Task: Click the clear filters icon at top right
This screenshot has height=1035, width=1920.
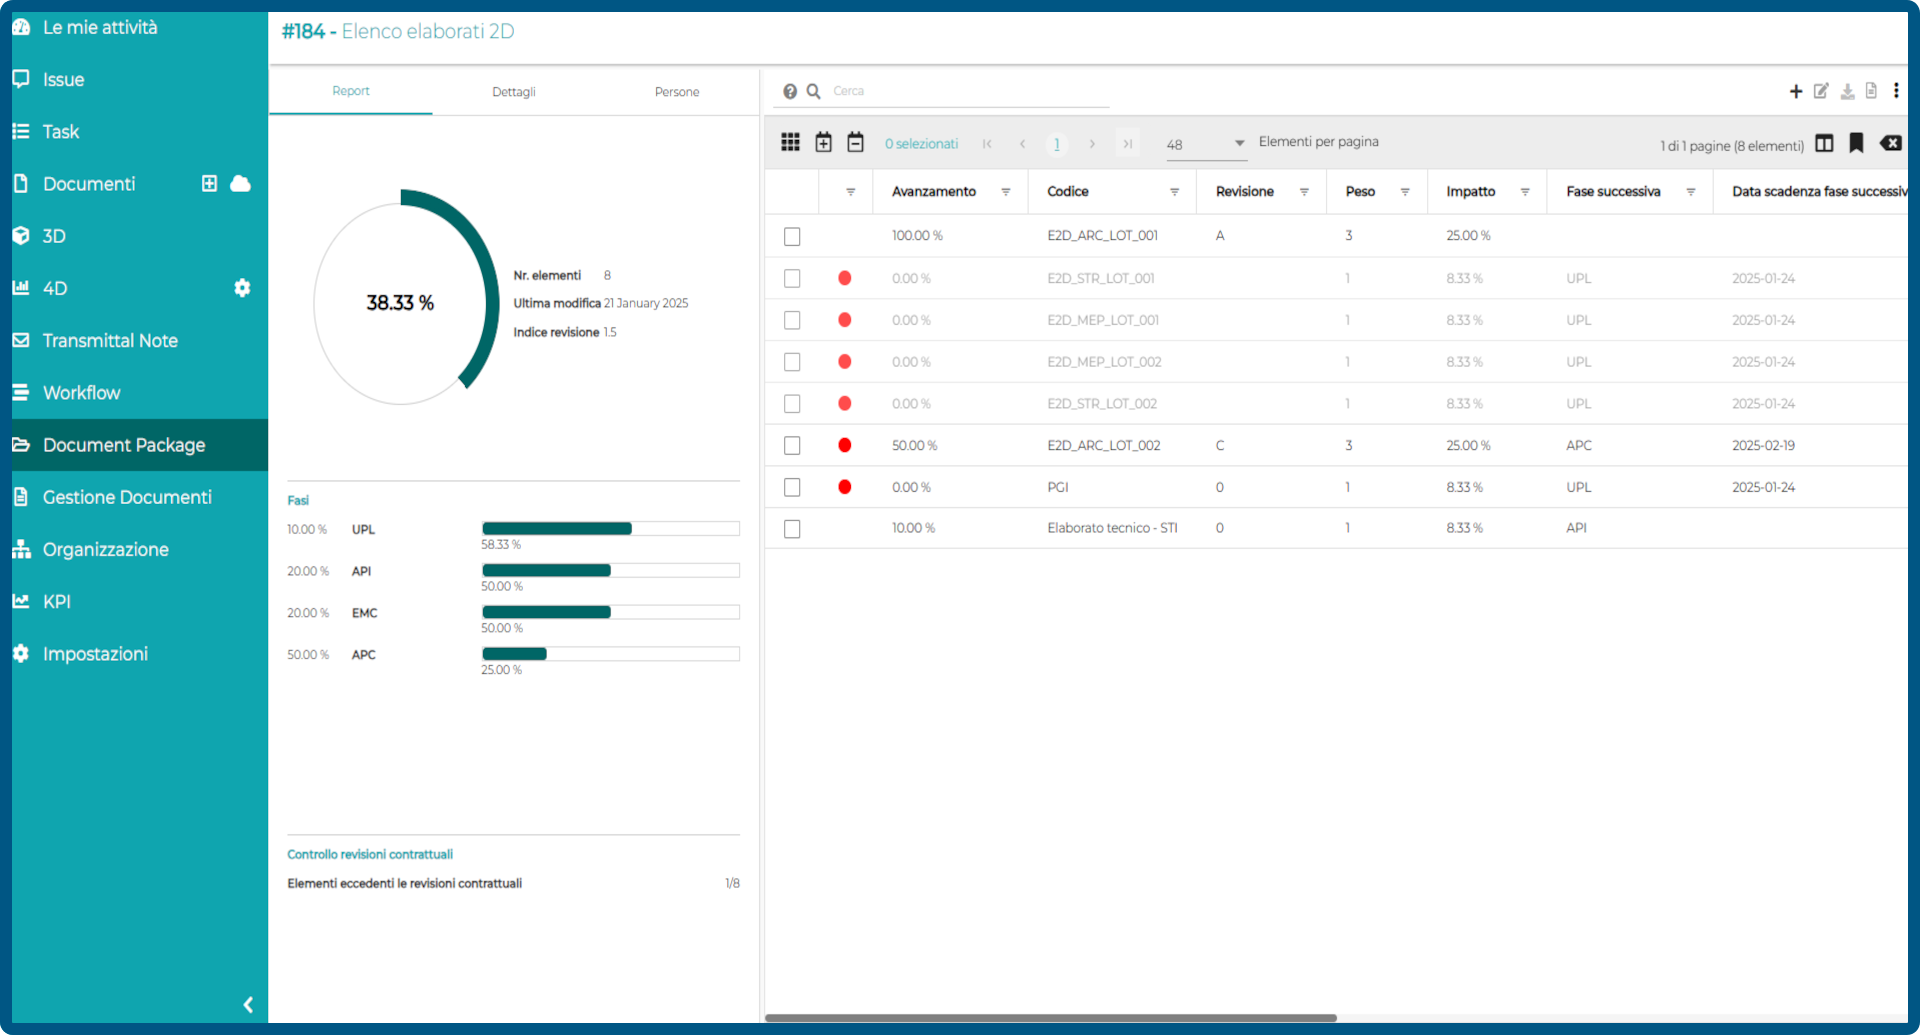Action: (1892, 144)
